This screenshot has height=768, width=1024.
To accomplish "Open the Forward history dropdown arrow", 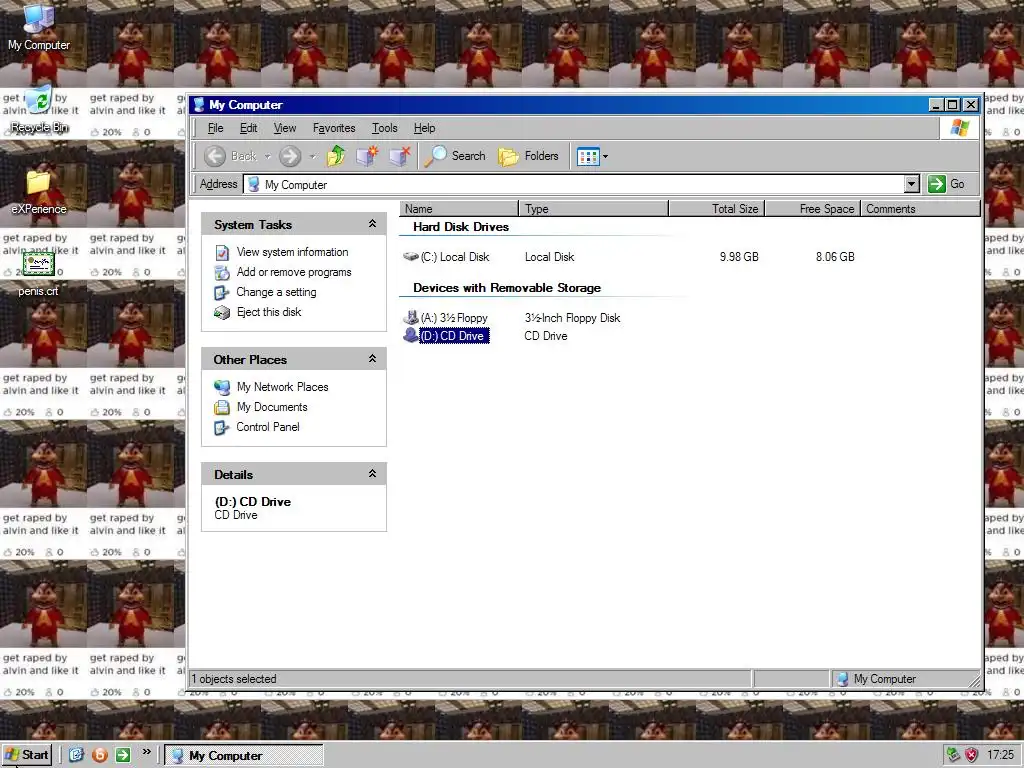I will click(313, 157).
